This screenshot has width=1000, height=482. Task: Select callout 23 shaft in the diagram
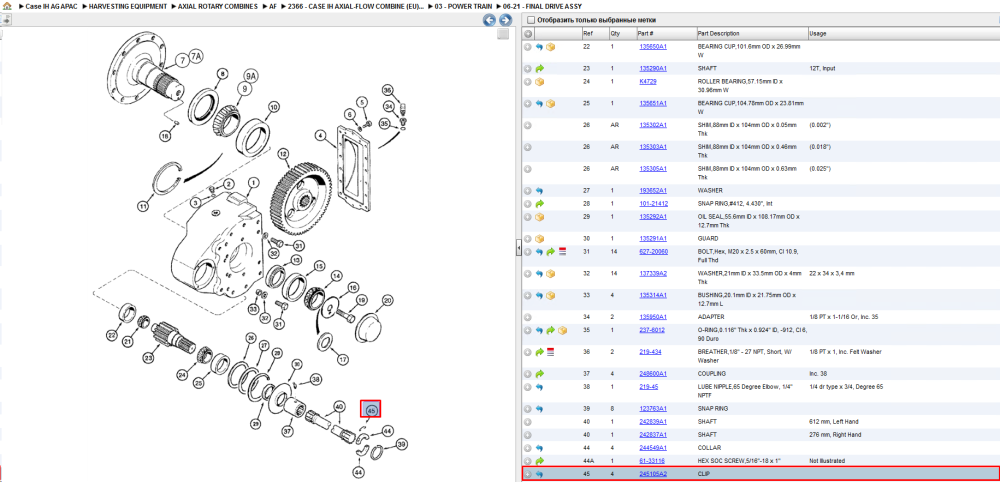[149, 358]
